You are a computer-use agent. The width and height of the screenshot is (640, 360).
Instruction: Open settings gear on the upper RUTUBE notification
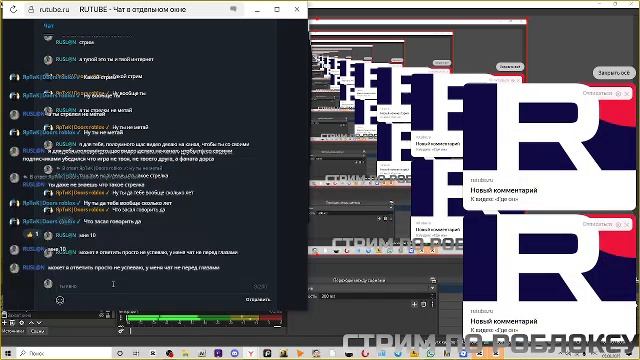pos(618,93)
